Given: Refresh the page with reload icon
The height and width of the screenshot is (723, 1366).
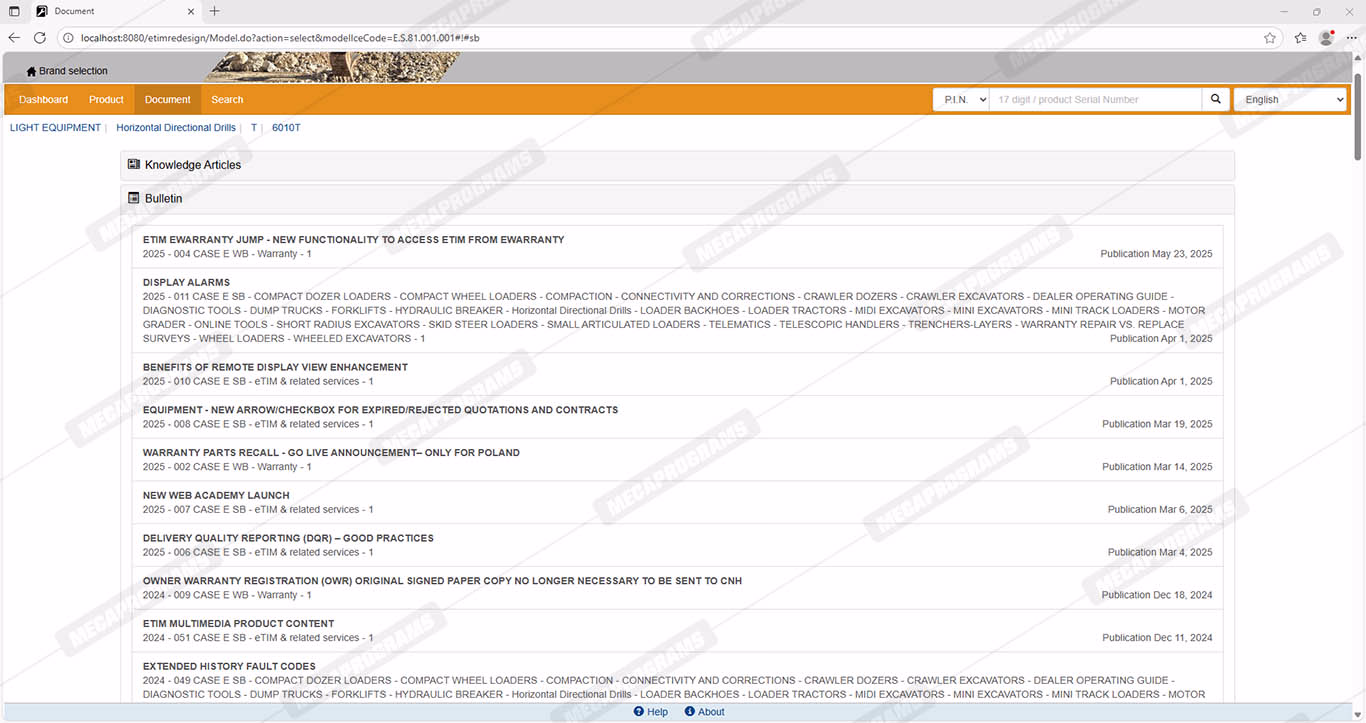Looking at the screenshot, I should click(x=40, y=38).
